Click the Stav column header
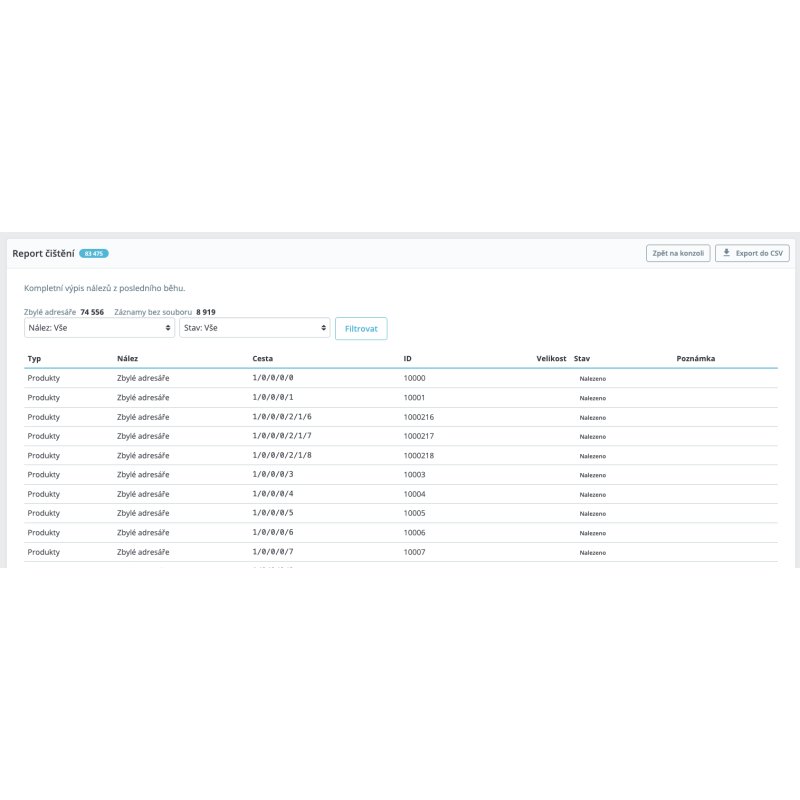The width and height of the screenshot is (800, 800). [x=582, y=358]
